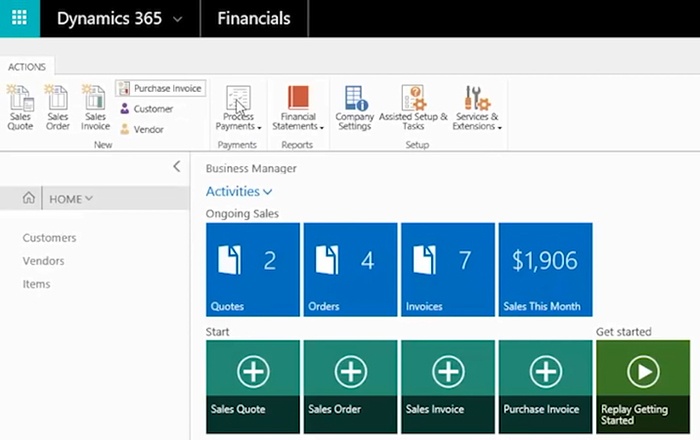
Task: Open the app launcher waffle icon
Action: [x=19, y=18]
